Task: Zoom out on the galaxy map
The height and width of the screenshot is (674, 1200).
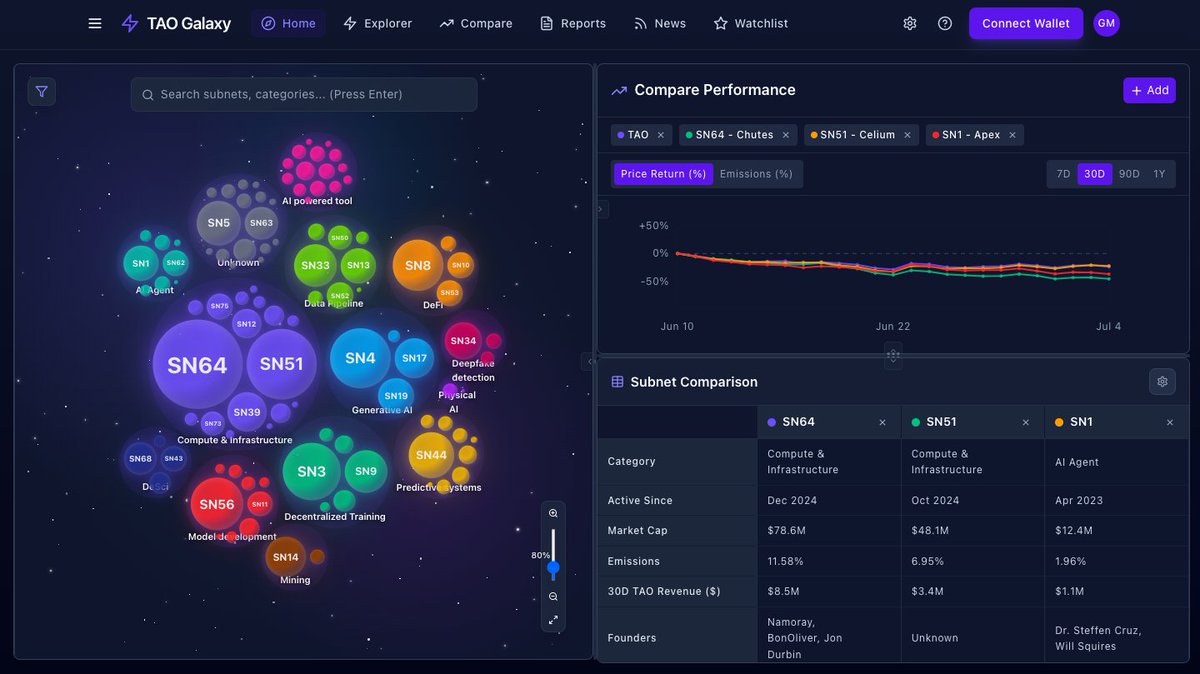Action: (x=553, y=597)
